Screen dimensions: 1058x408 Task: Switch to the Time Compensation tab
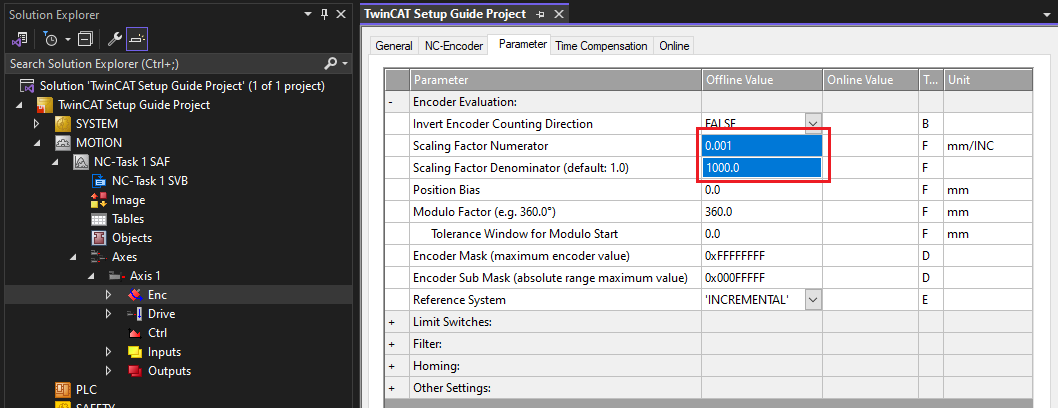pos(601,46)
